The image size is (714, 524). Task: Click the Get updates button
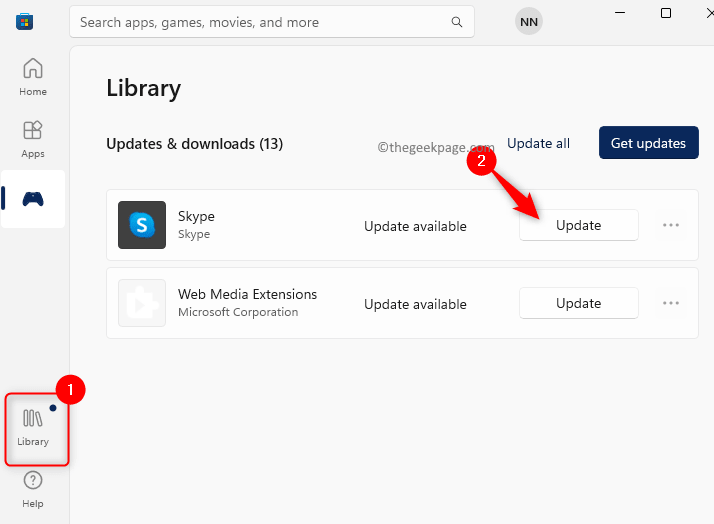[648, 142]
